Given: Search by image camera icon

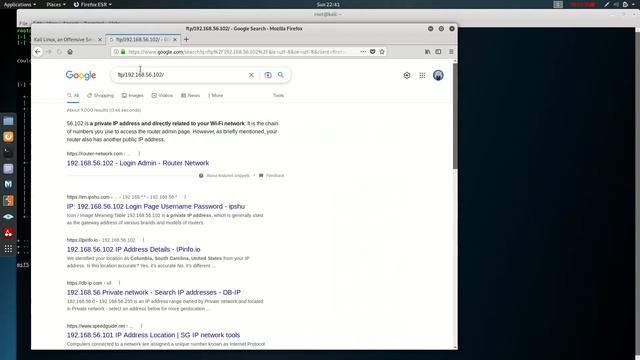Looking at the screenshot, I should point(268,75).
